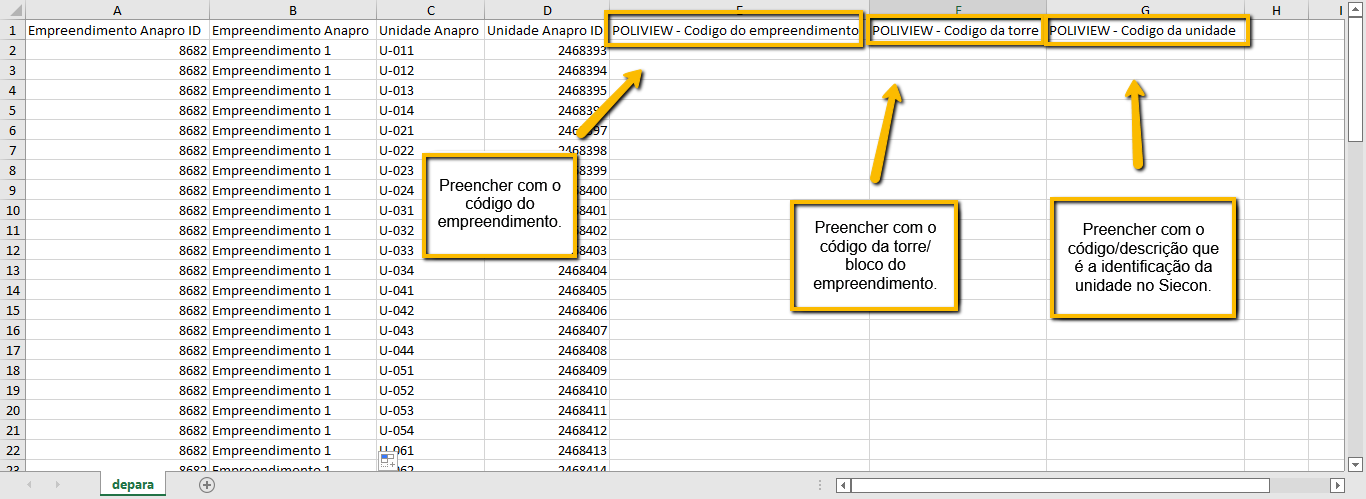
Task: Select 'POLIVIEW - Codigo do empreendimento' header cell
Action: coord(735,31)
